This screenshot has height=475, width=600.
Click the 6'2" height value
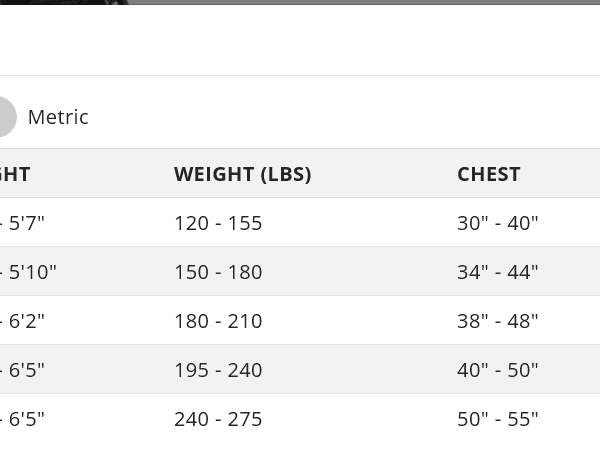click(x=26, y=321)
